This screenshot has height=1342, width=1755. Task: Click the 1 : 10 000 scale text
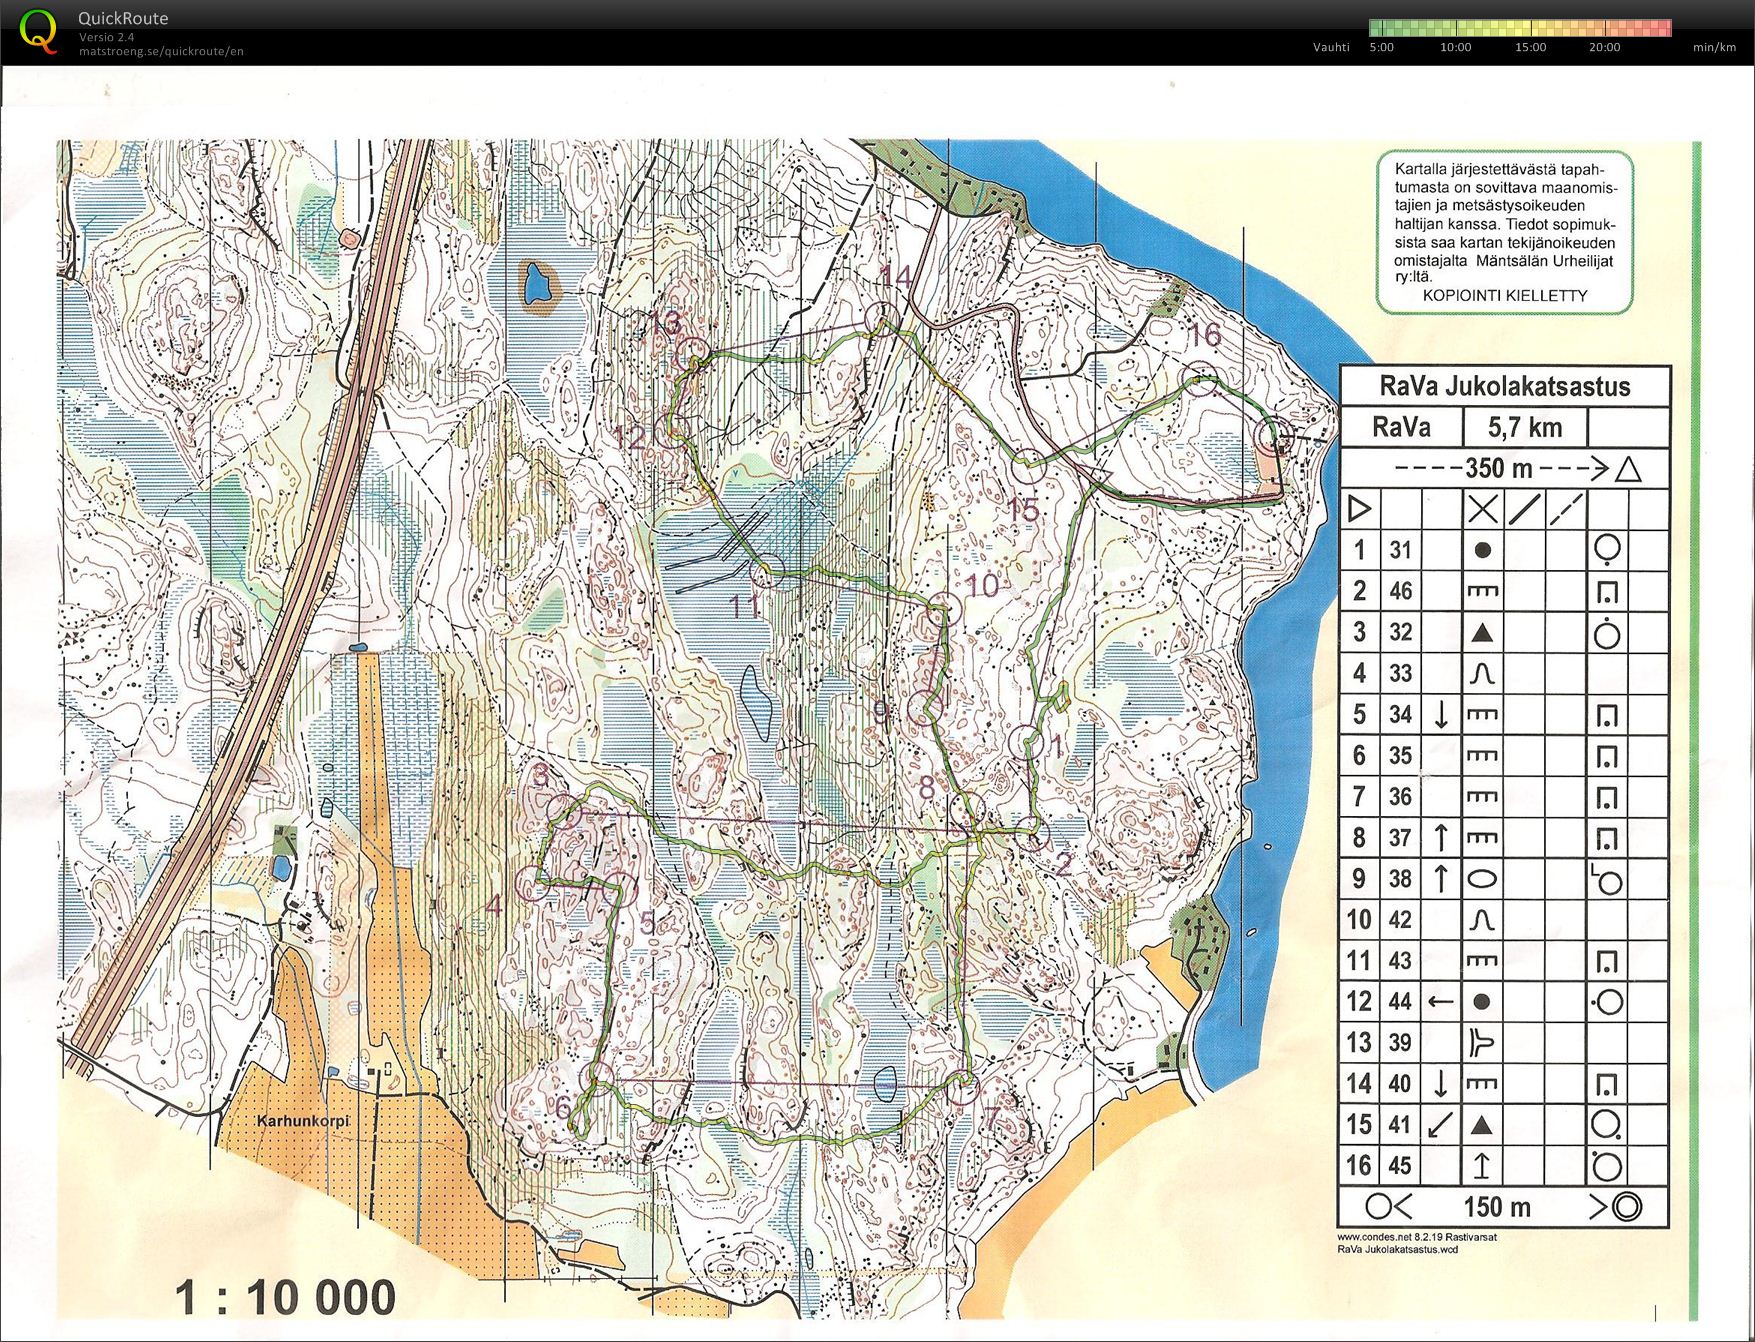(x=286, y=1298)
